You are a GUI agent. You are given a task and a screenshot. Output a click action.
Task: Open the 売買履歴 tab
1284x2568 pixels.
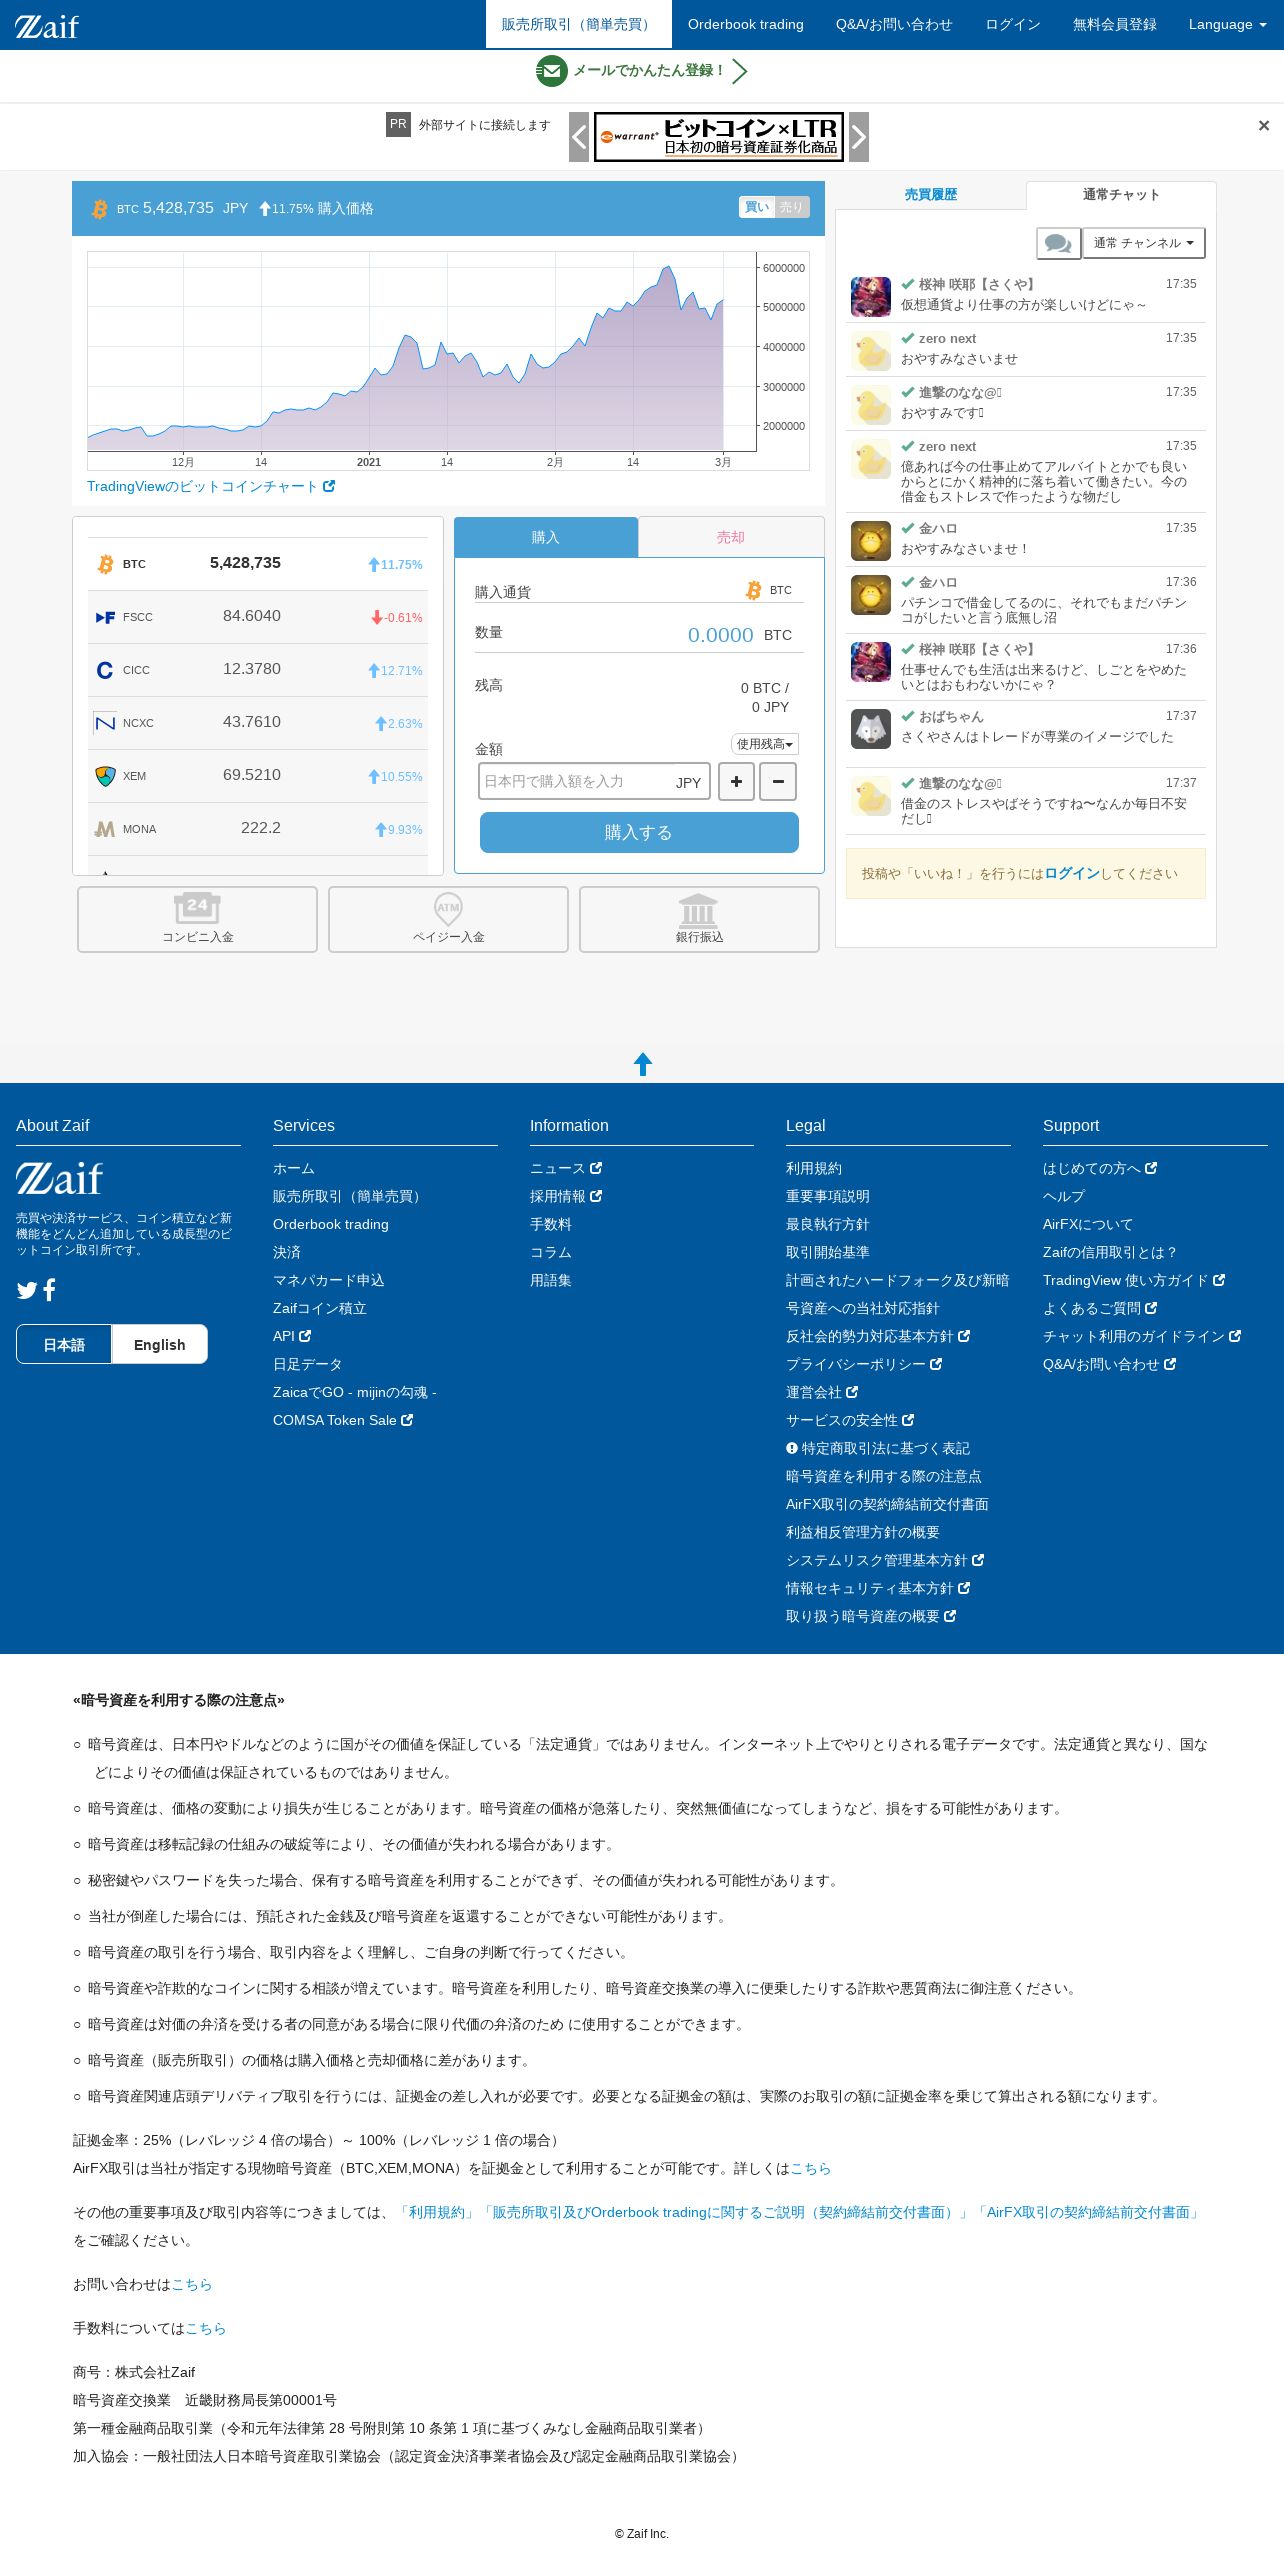click(931, 195)
